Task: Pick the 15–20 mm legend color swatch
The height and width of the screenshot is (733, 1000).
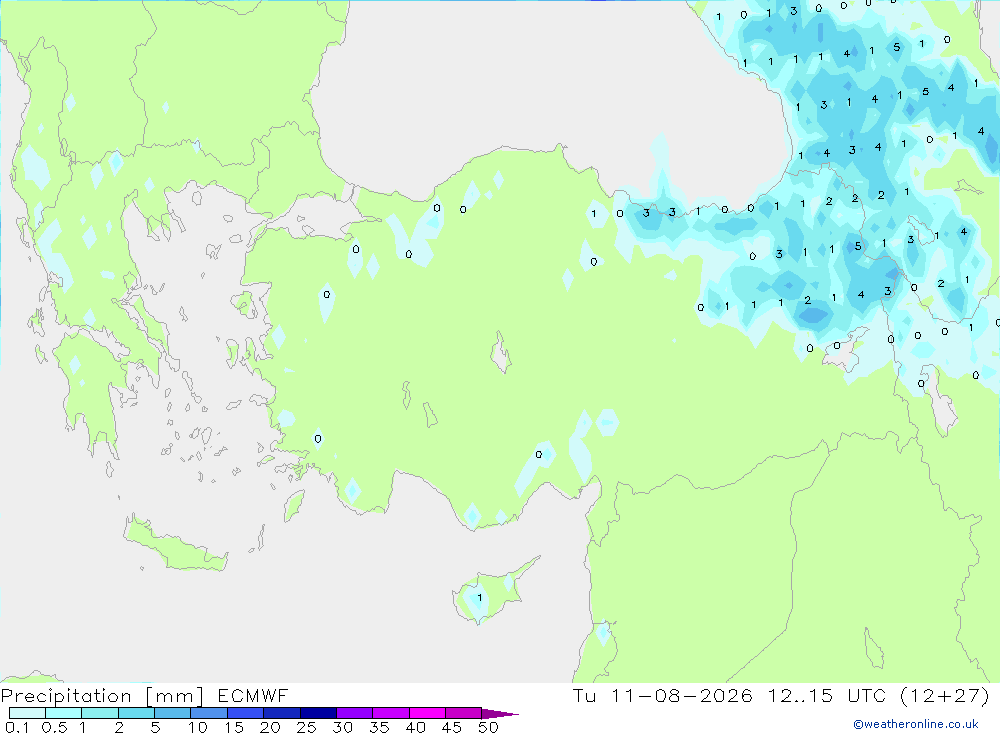Action: point(246,713)
